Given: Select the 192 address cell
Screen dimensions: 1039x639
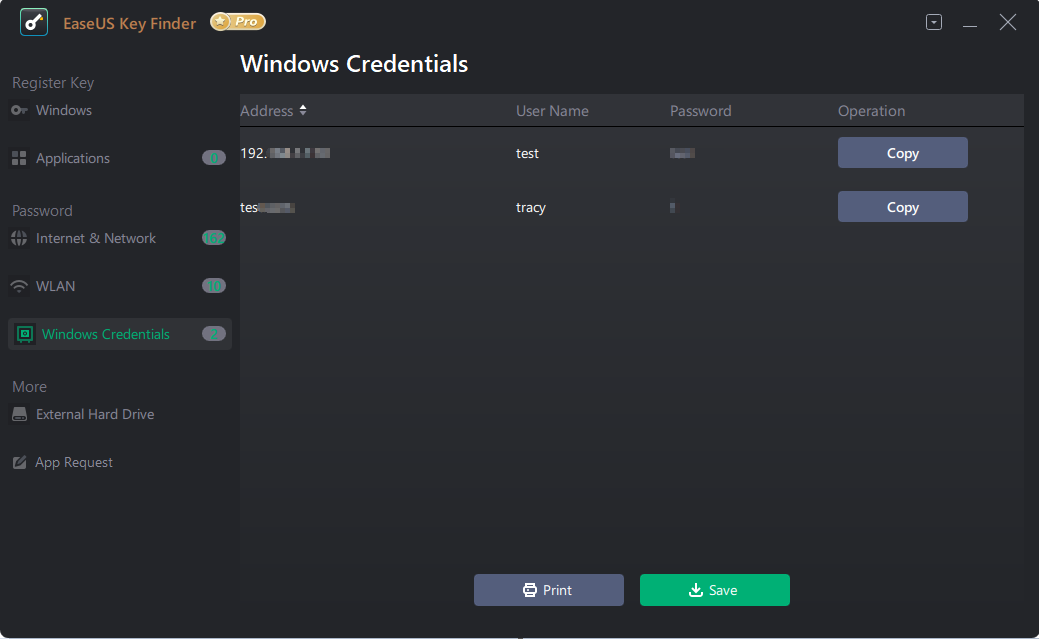Looking at the screenshot, I should coord(285,153).
